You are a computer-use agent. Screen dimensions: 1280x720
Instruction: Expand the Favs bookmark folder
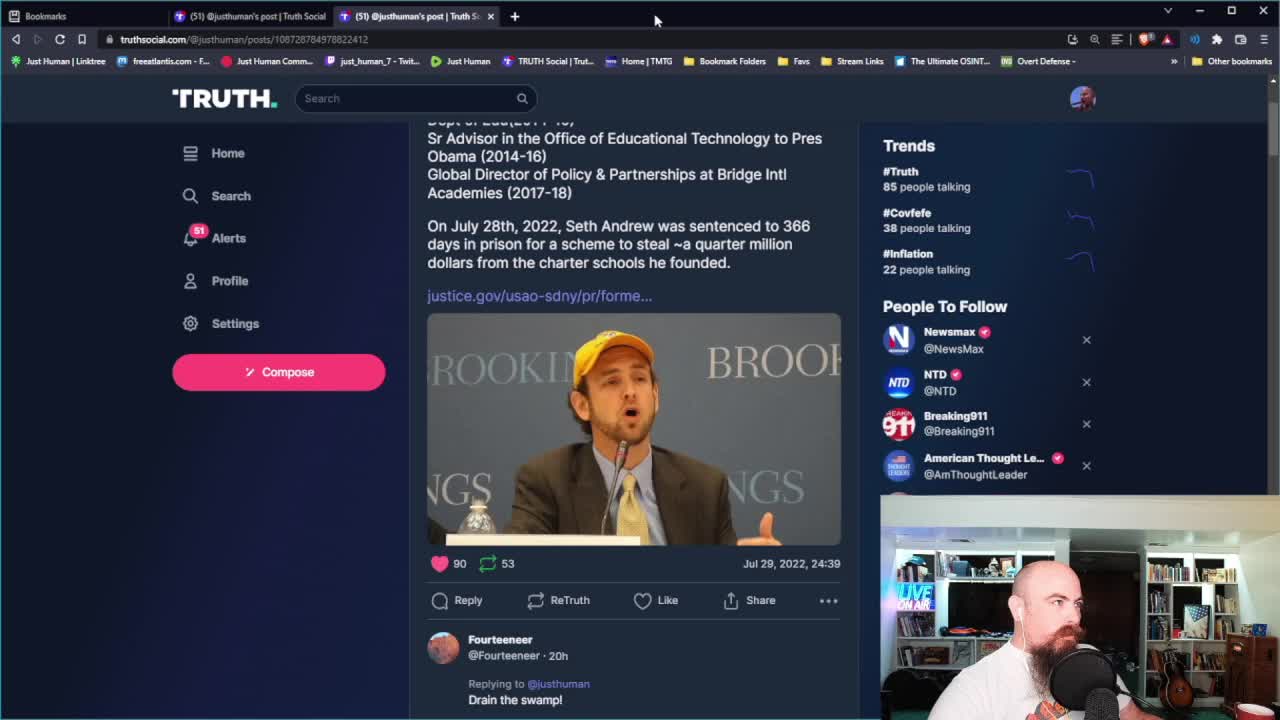click(794, 61)
